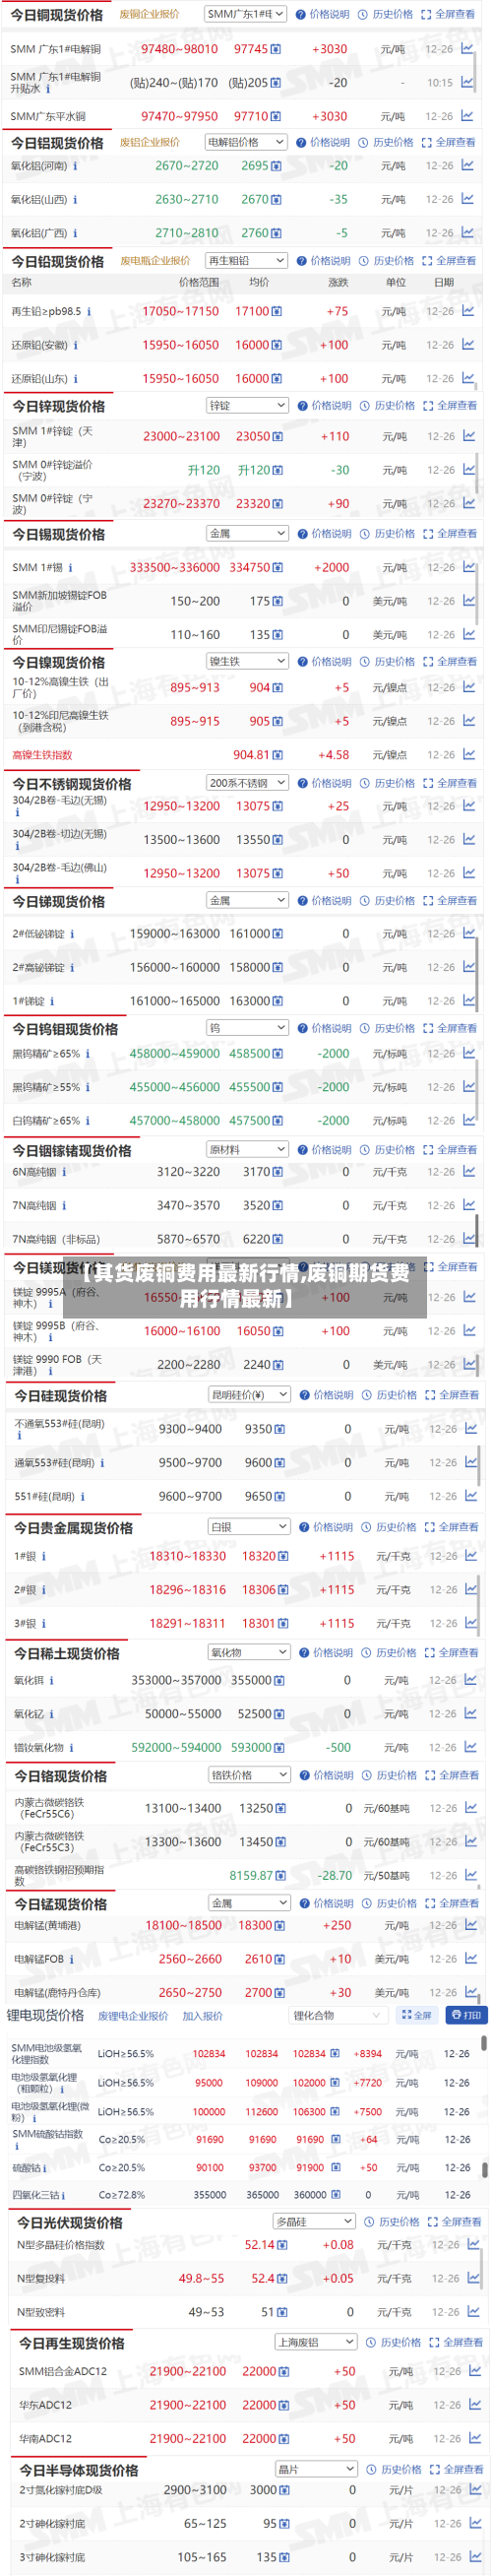
Task: Open 废锂电企业报价 link
Action: (x=133, y=2016)
